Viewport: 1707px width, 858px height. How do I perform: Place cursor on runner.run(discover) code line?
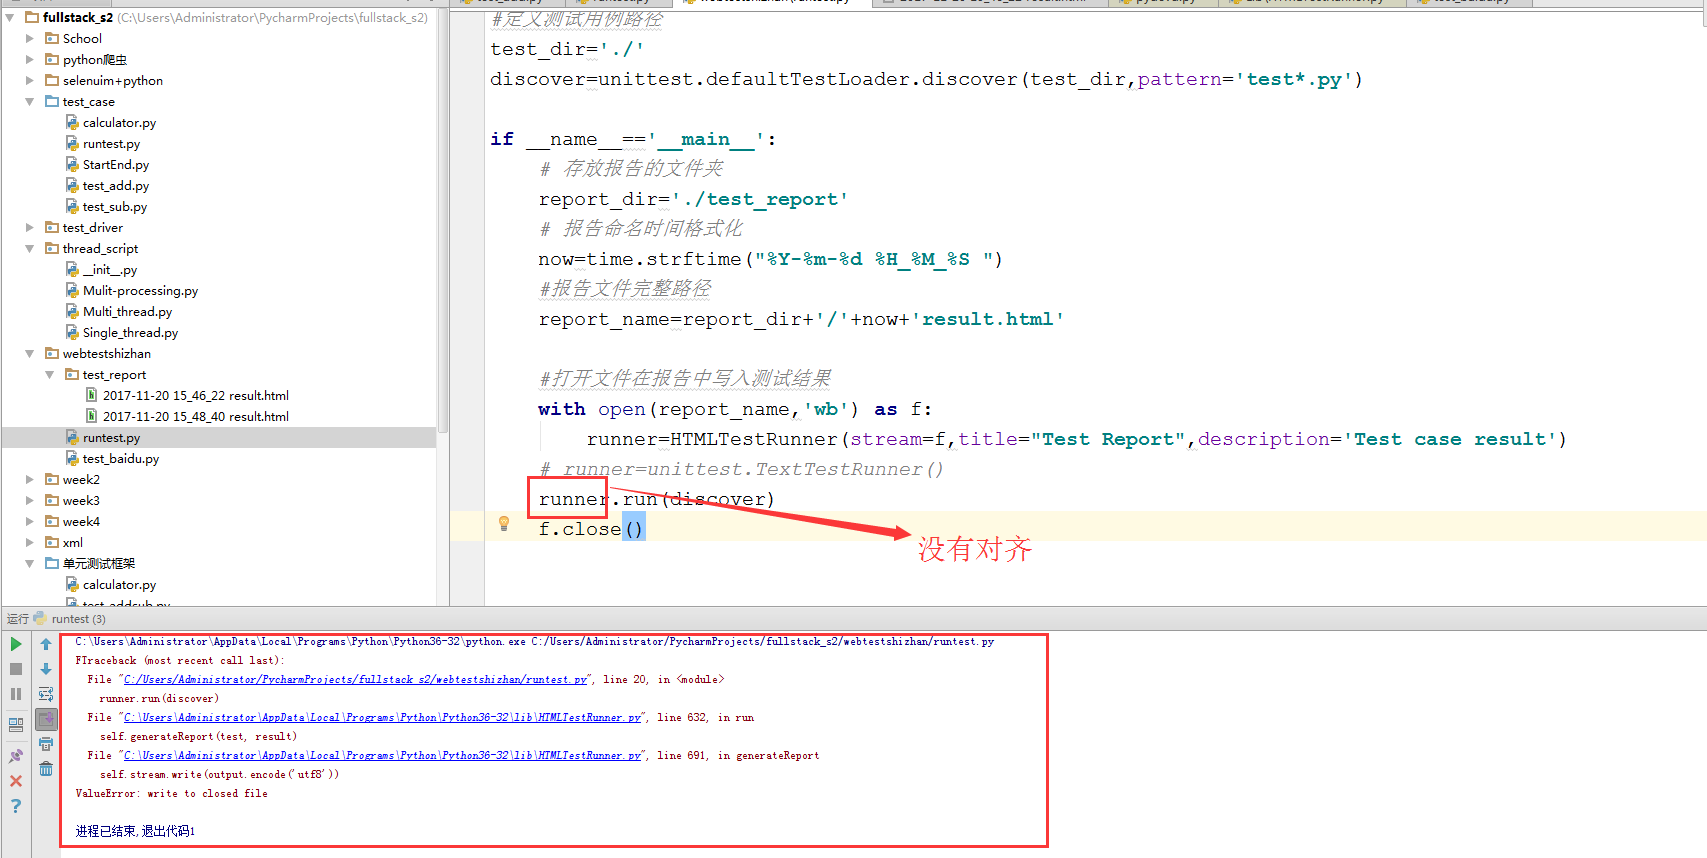(656, 499)
